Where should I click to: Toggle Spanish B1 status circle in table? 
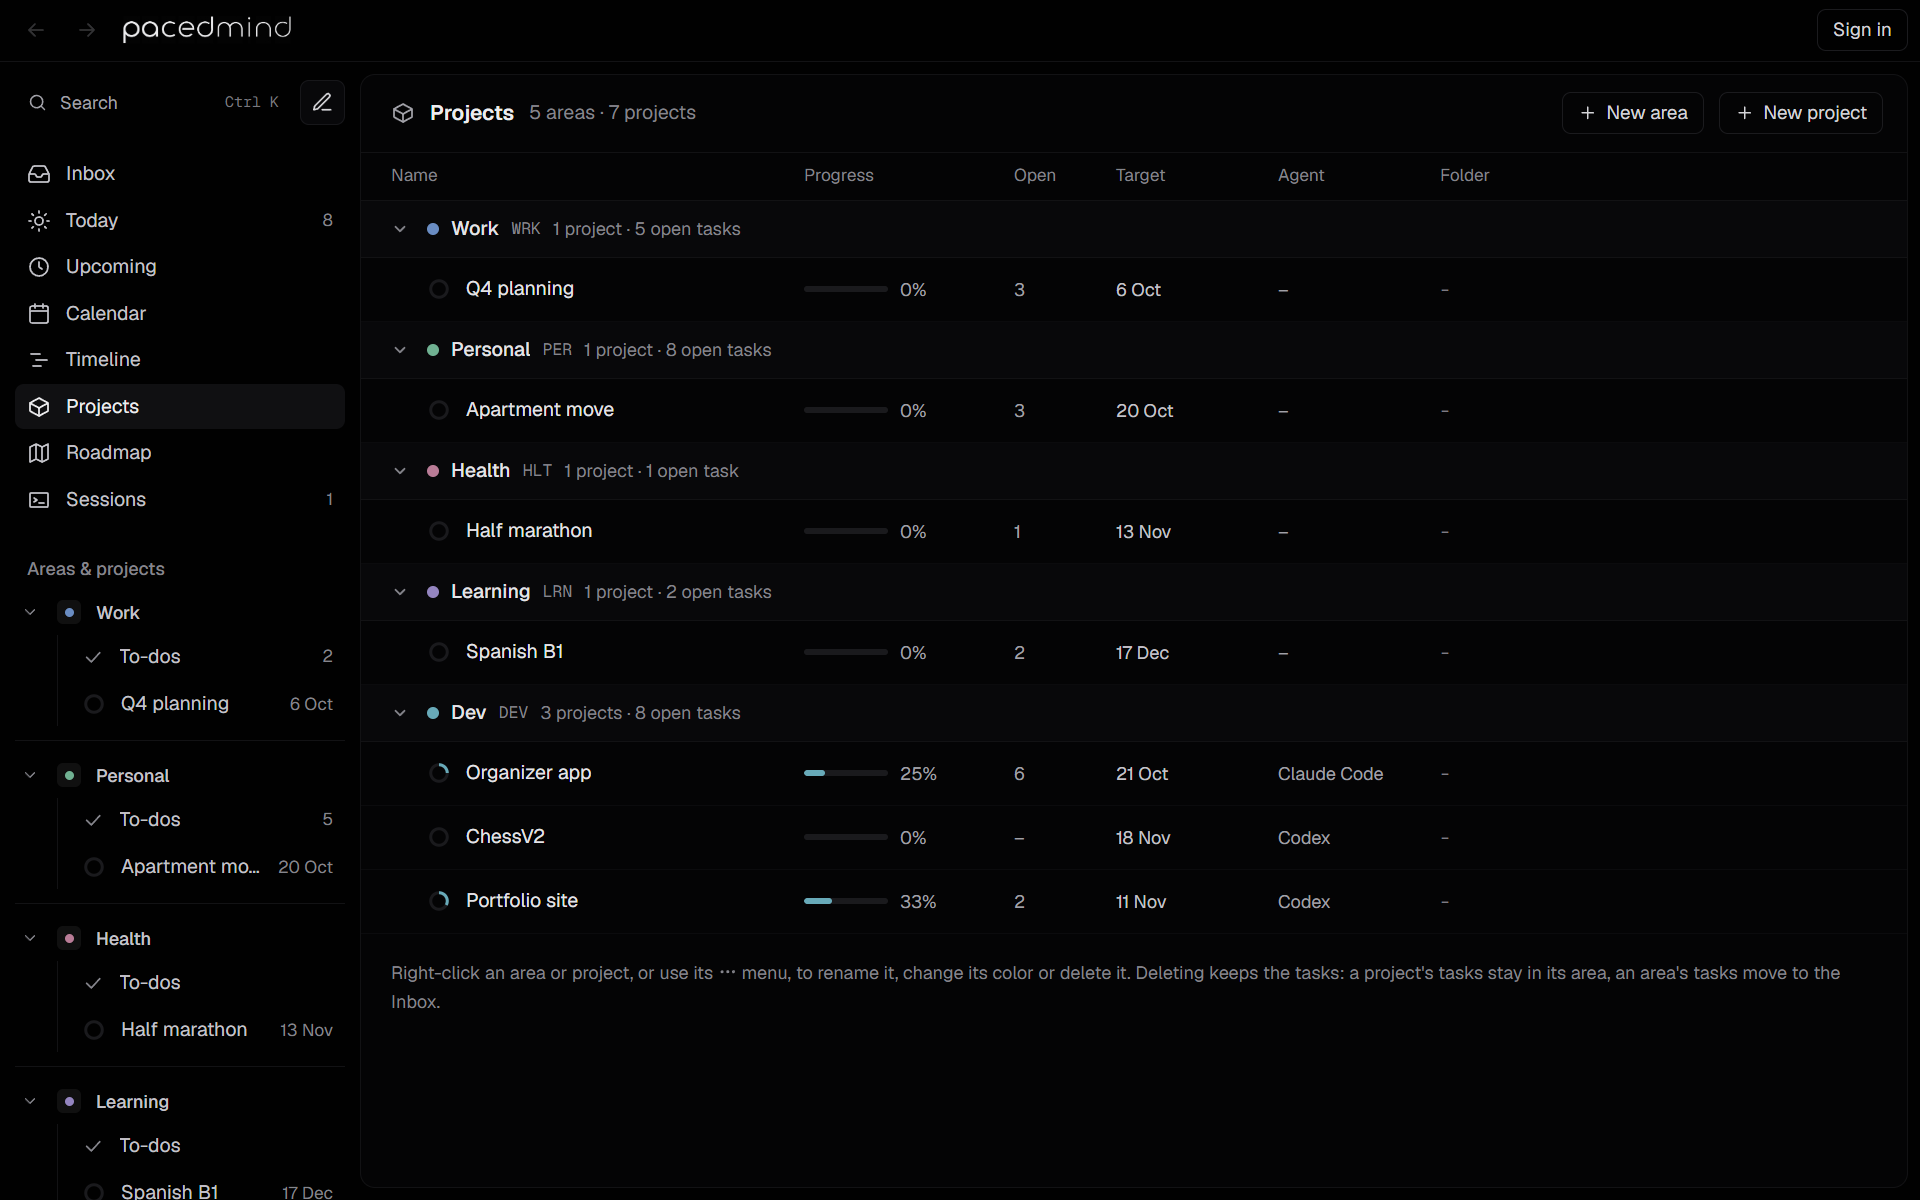(439, 652)
